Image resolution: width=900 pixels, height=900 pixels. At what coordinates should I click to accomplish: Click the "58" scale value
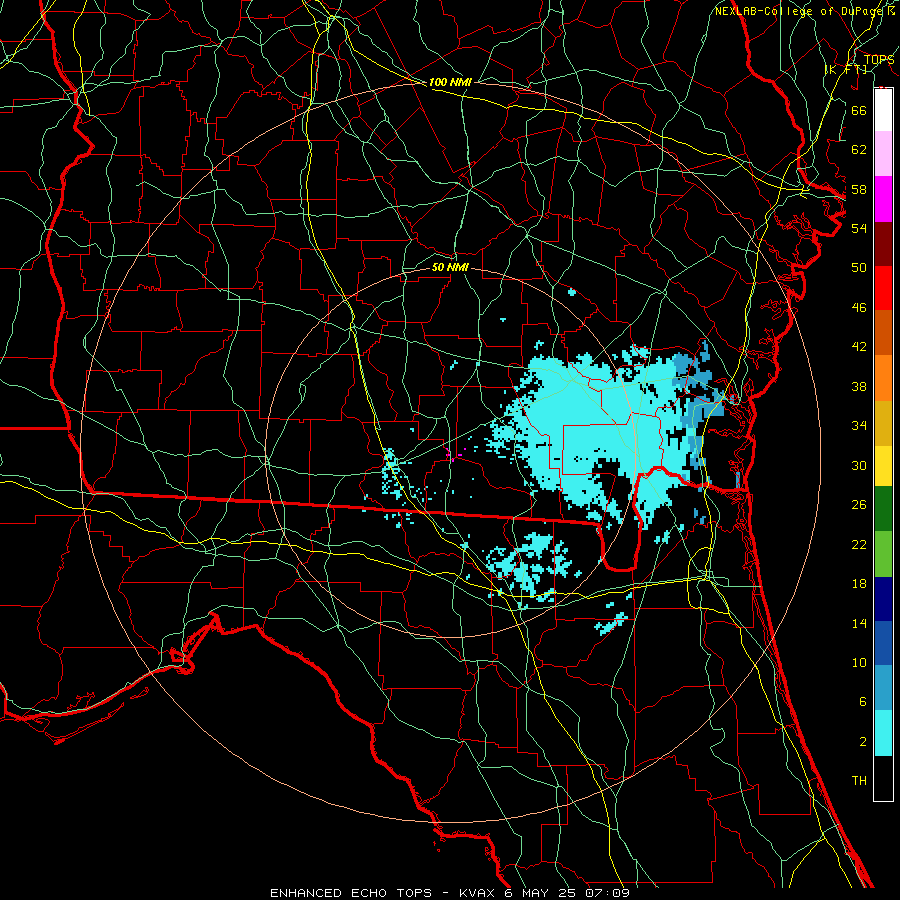(859, 189)
